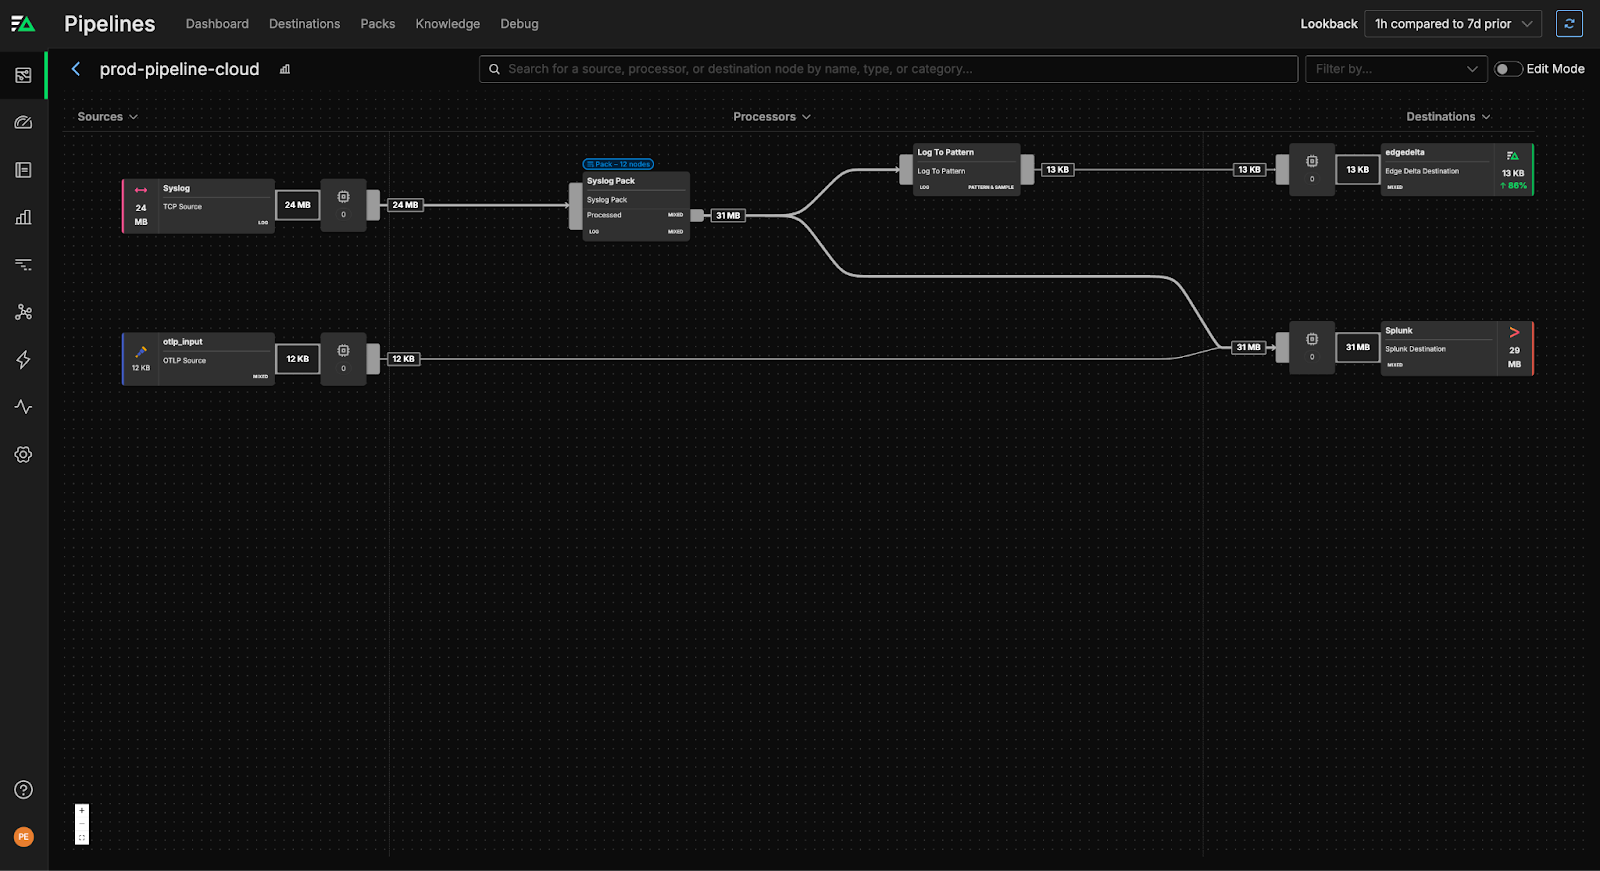Collapse the Sources column header
1600x871 pixels.
pyautogui.click(x=107, y=117)
